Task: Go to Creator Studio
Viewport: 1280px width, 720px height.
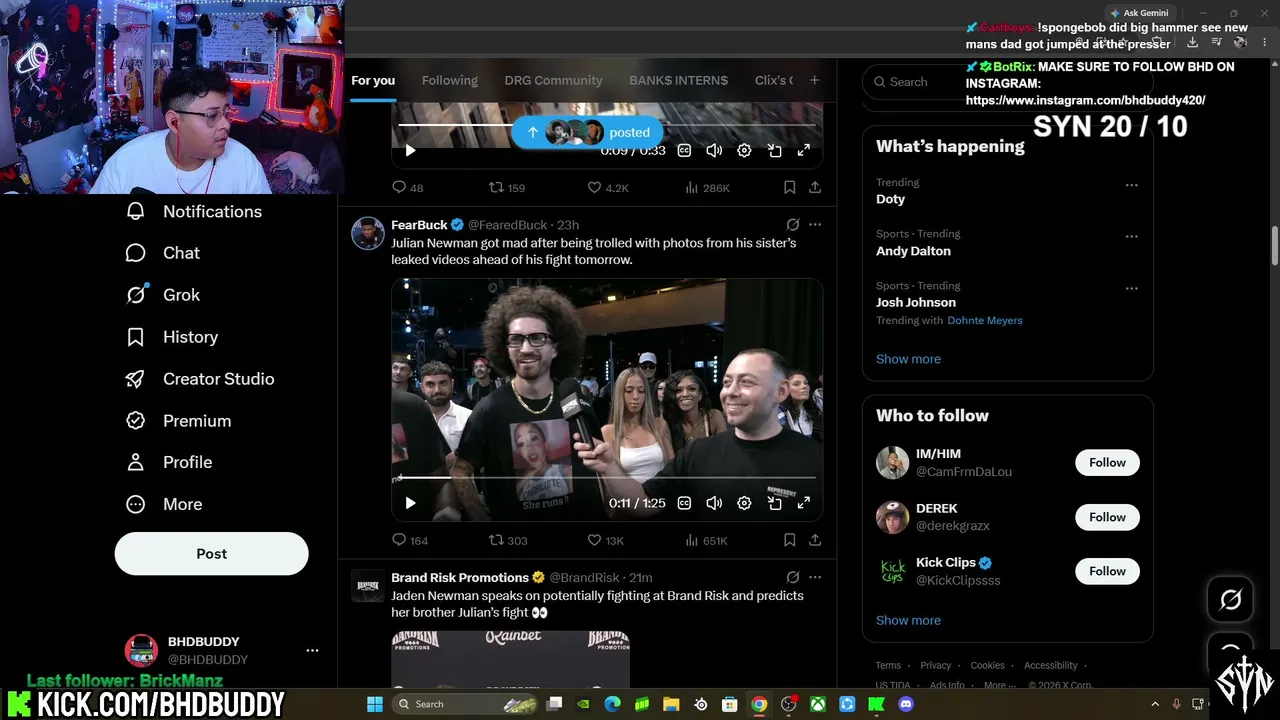Action: point(199,379)
